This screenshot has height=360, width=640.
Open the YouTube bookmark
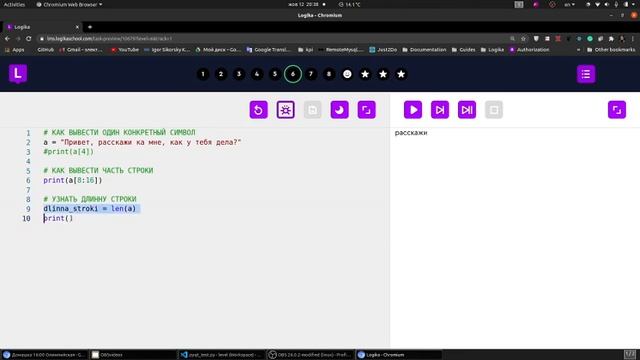tap(125, 50)
